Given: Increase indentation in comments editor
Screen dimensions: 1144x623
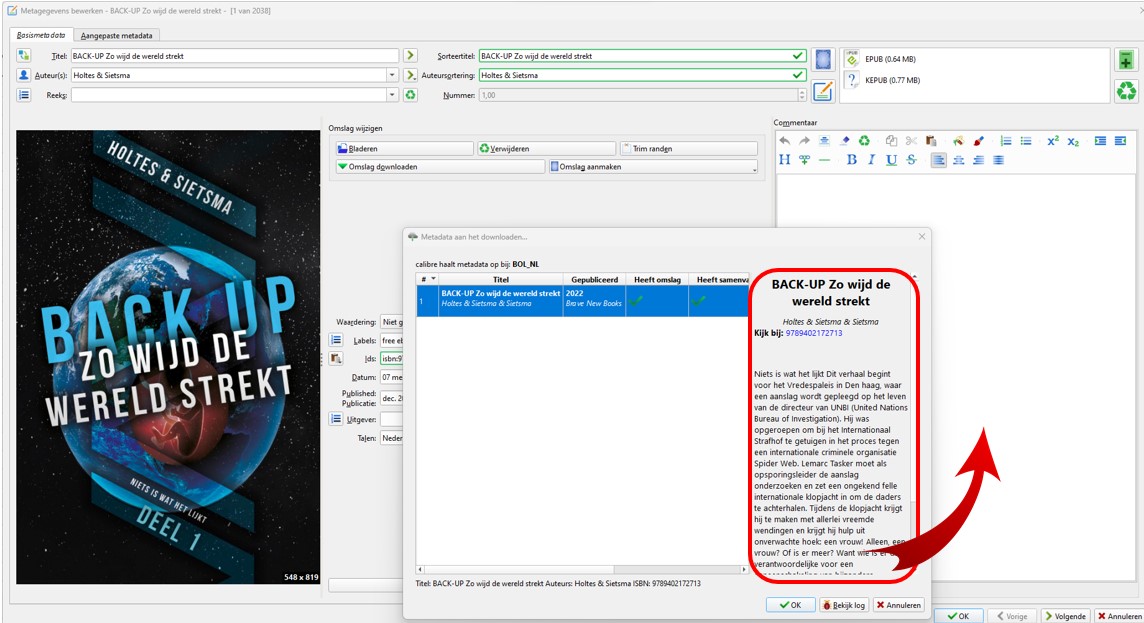Looking at the screenshot, I should pyautogui.click(x=1100, y=141).
